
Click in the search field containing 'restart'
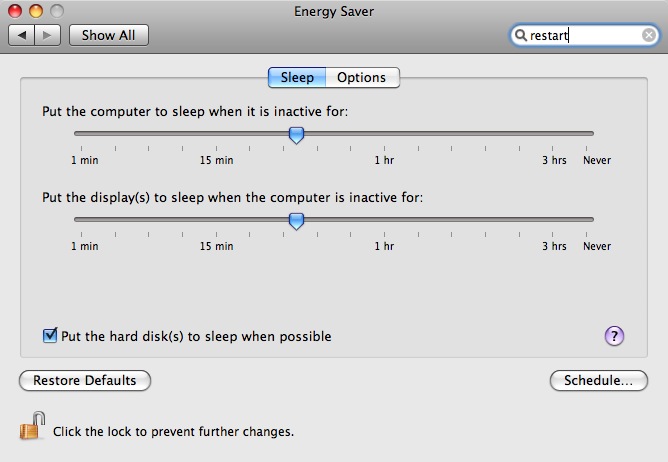coord(584,35)
